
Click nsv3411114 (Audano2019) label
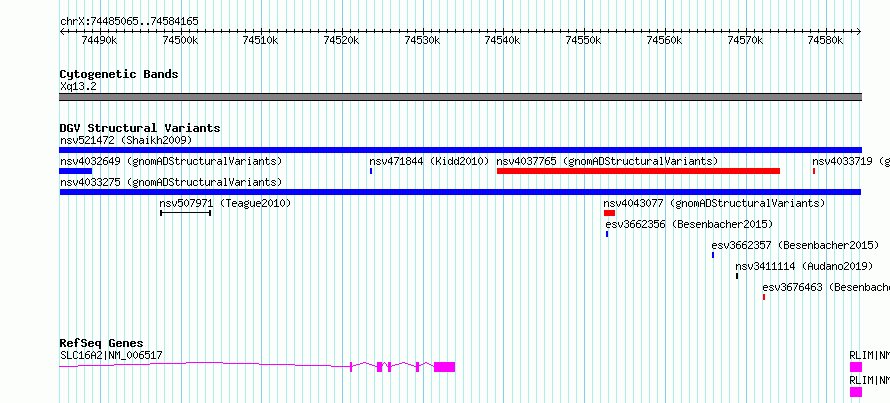804,266
